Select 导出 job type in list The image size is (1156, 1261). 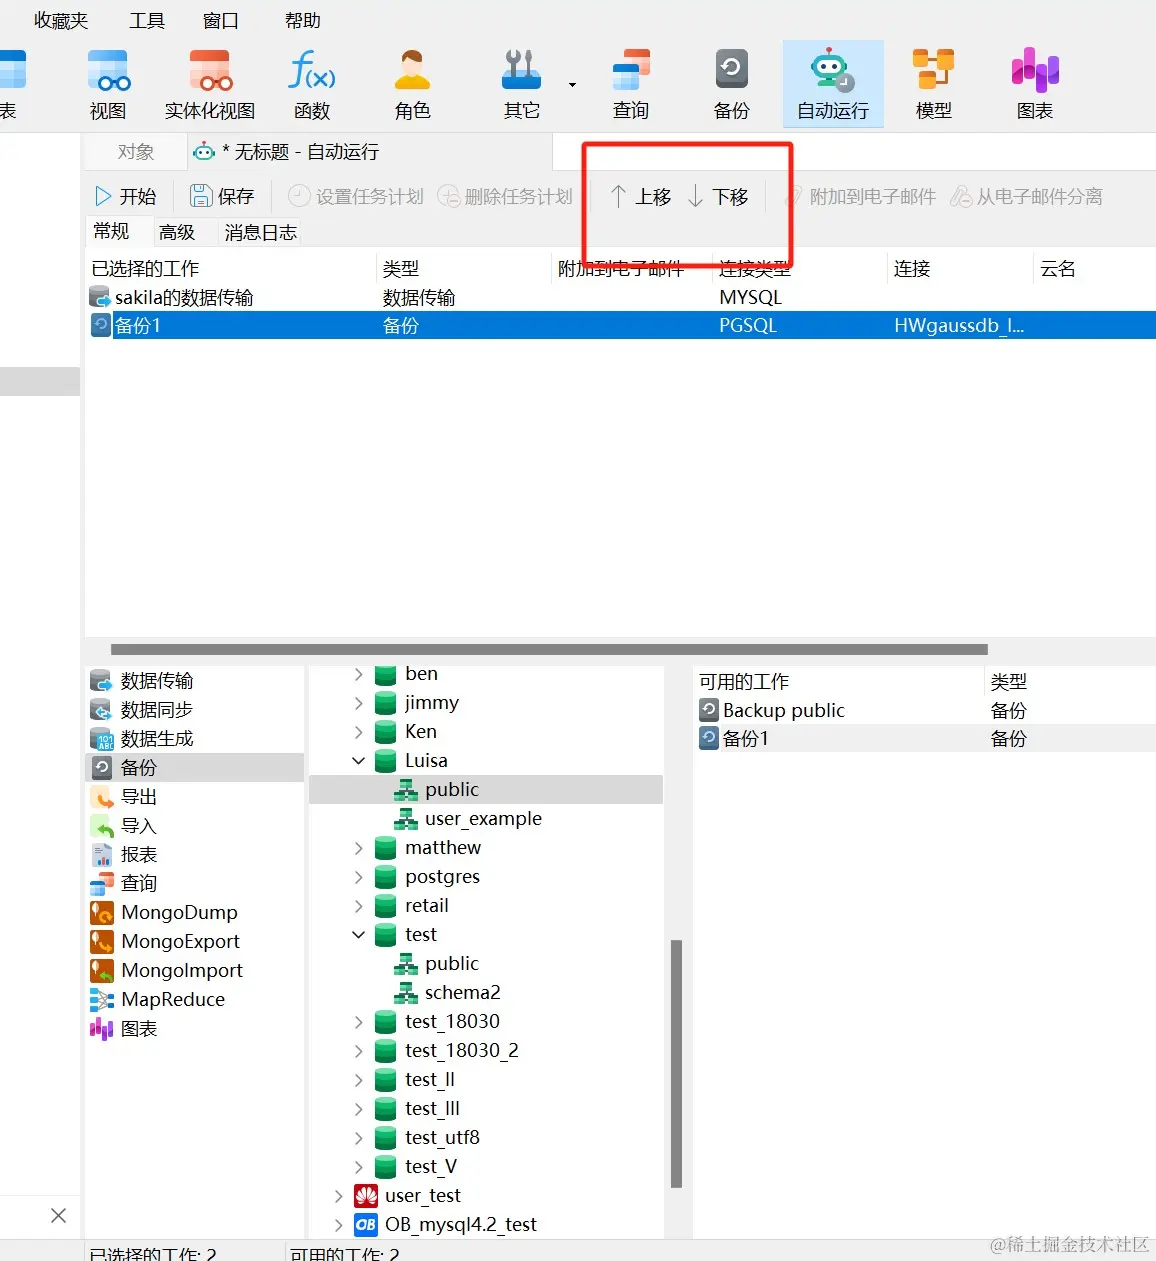195,797
